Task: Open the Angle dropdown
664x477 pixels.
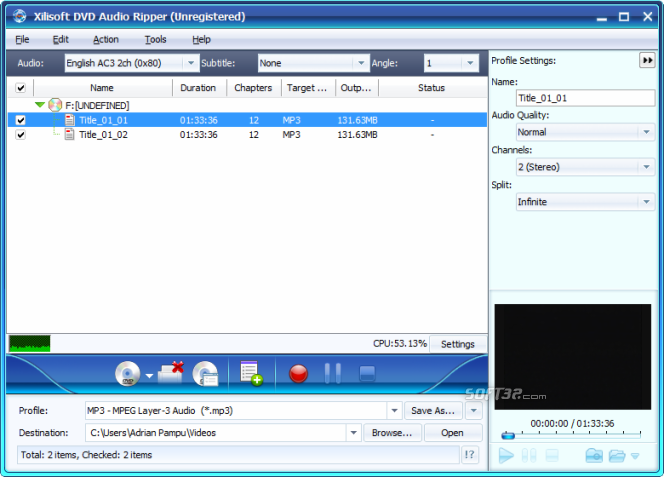Action: tap(470, 63)
